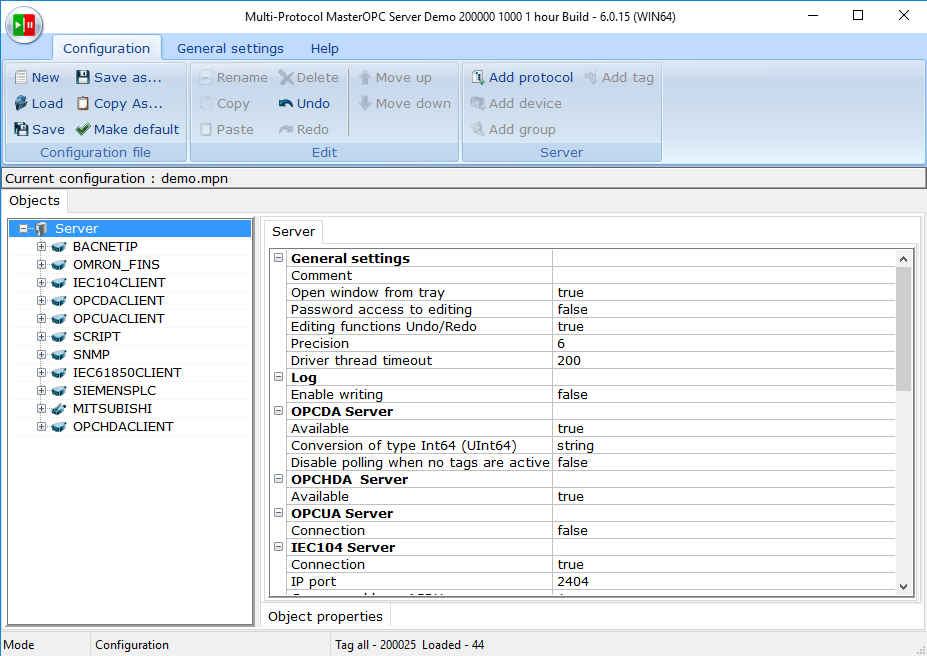
Task: Click the Open window from tray value
Action: pos(571,293)
